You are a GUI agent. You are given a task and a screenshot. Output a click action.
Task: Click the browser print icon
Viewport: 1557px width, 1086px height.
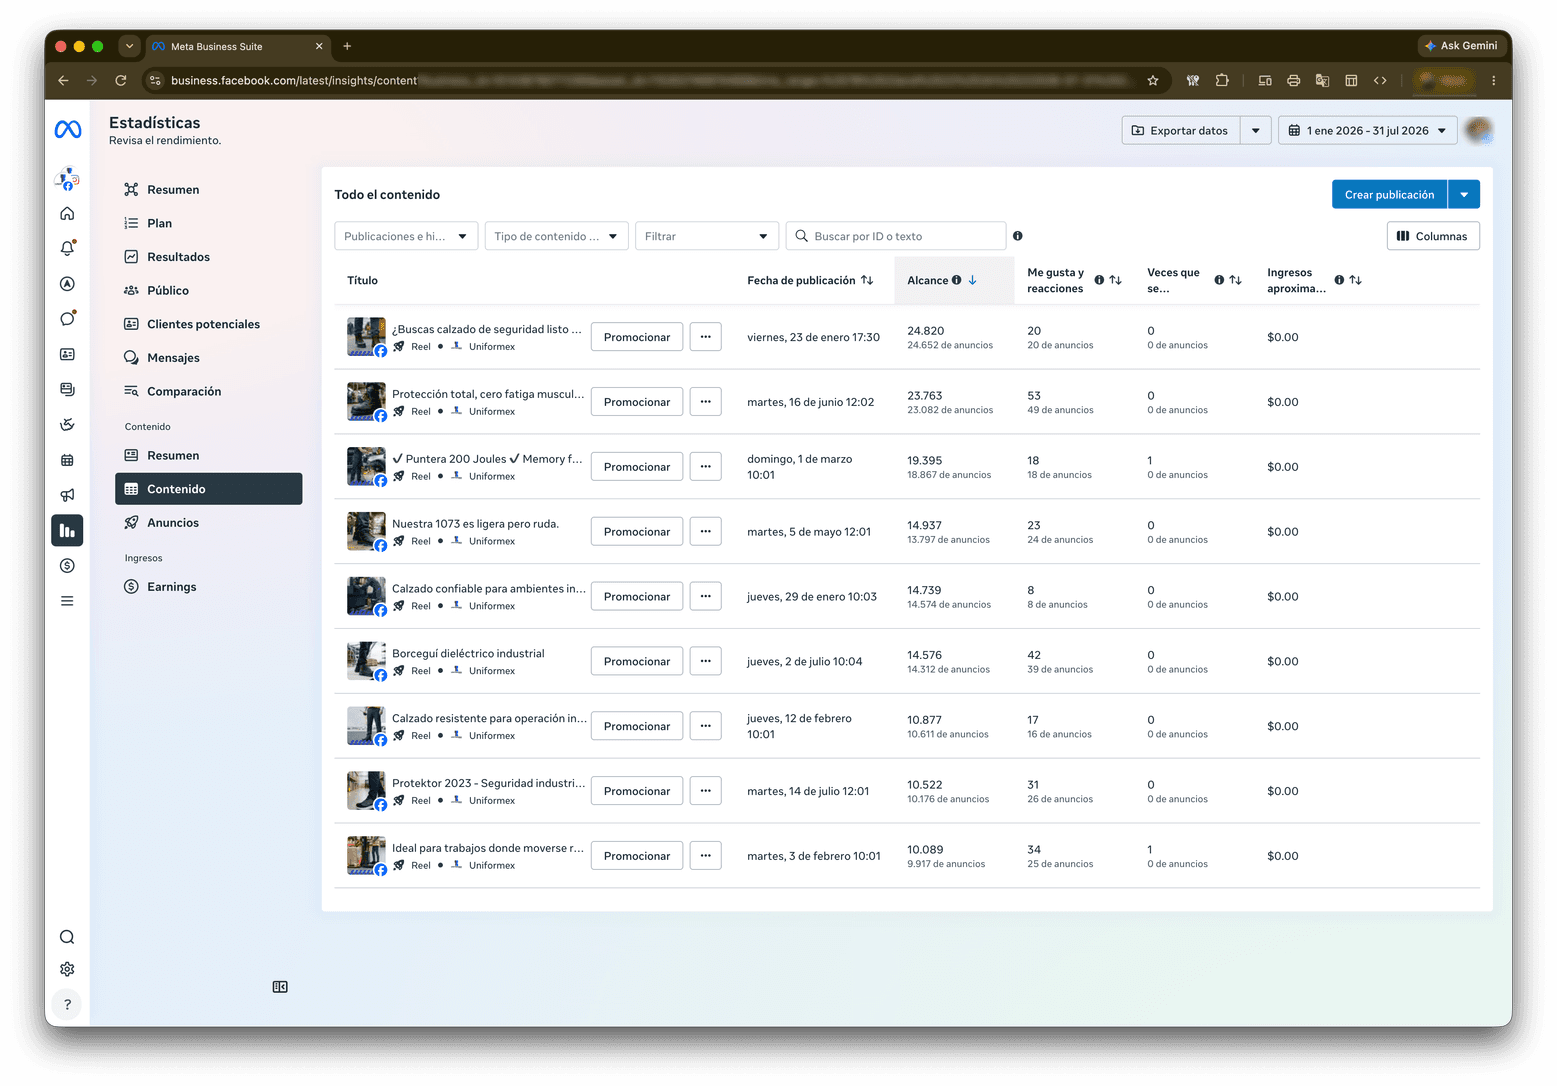(x=1293, y=81)
